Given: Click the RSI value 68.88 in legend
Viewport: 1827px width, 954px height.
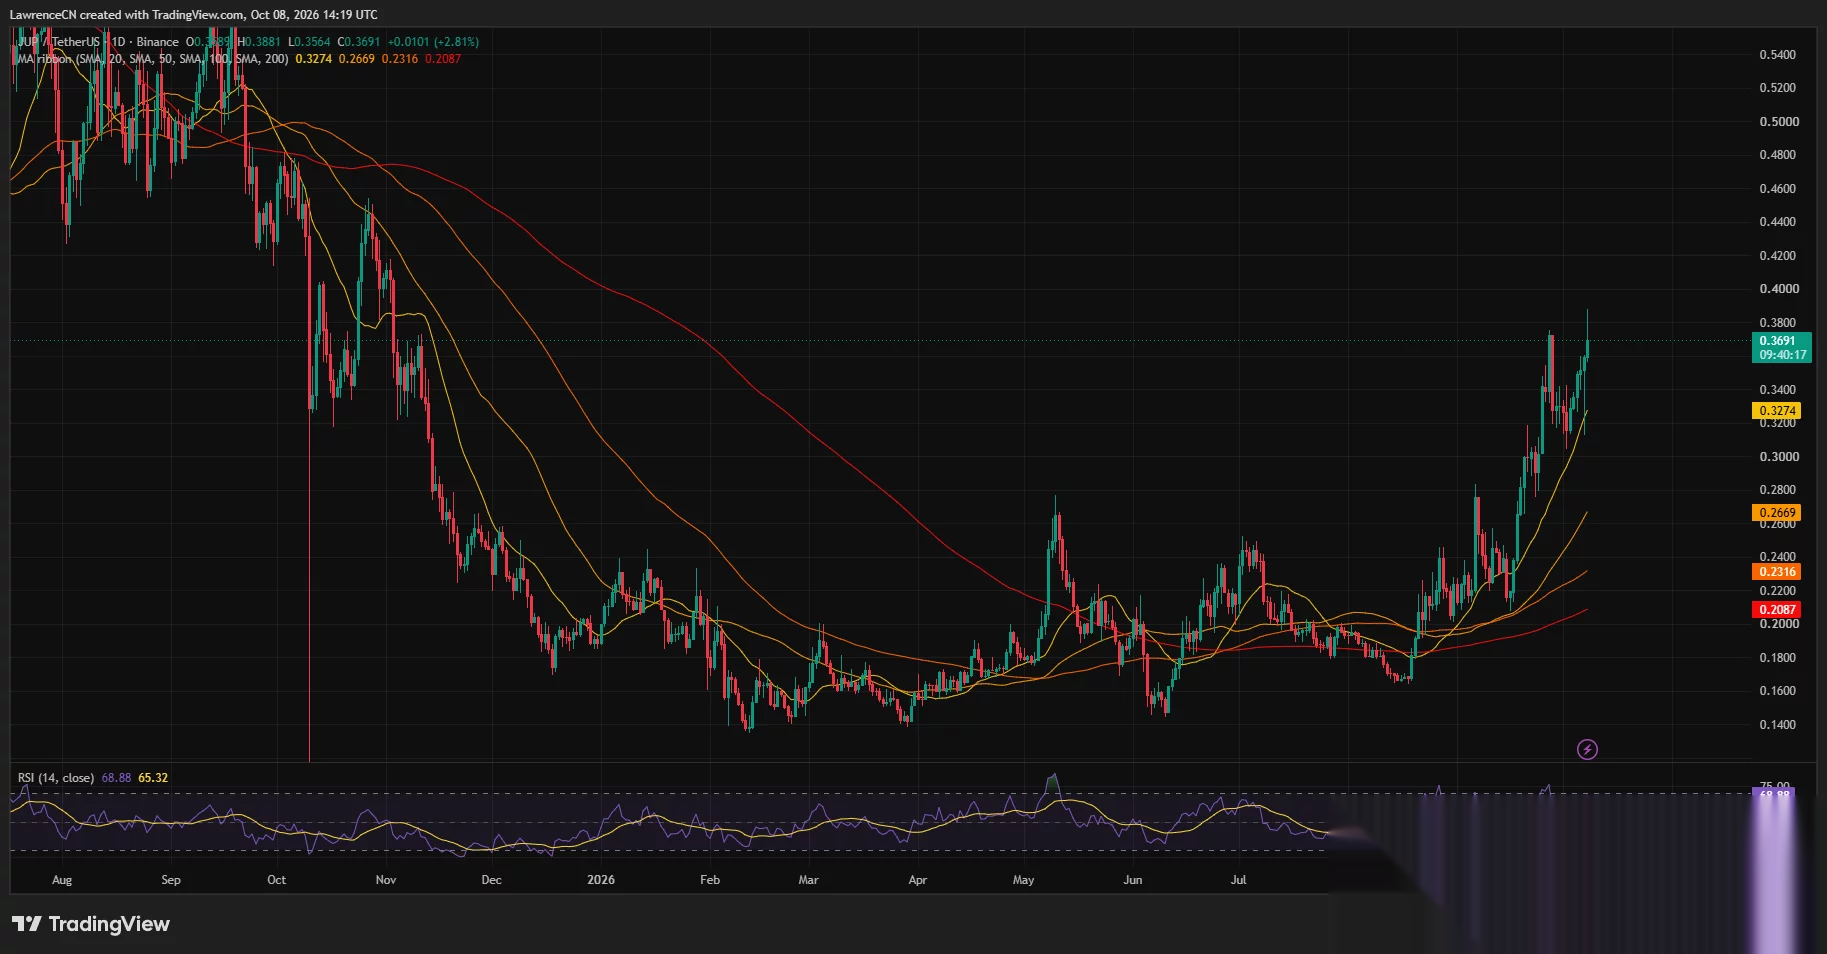Looking at the screenshot, I should tap(116, 778).
